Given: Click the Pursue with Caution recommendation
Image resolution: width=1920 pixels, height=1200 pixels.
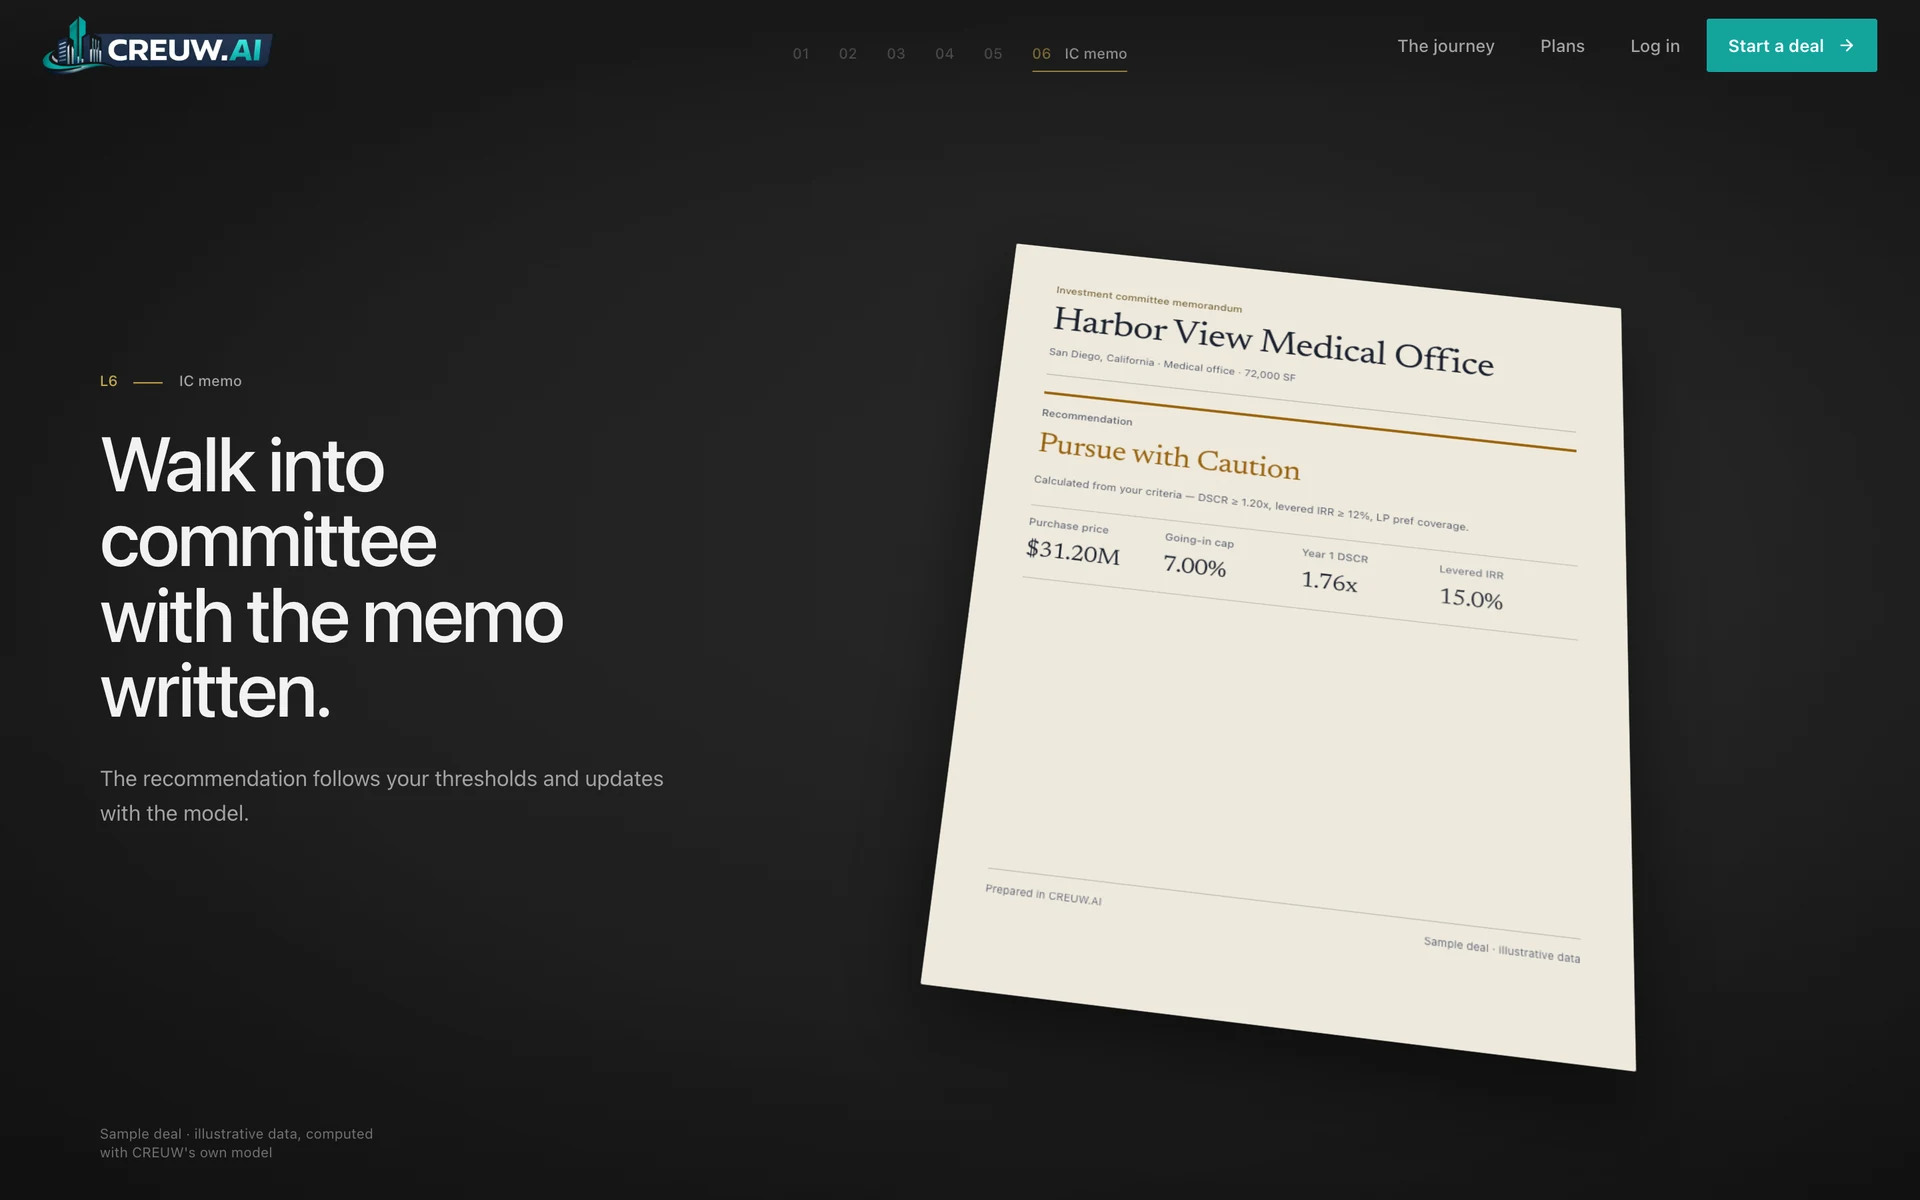Looking at the screenshot, I should coord(1169,456).
